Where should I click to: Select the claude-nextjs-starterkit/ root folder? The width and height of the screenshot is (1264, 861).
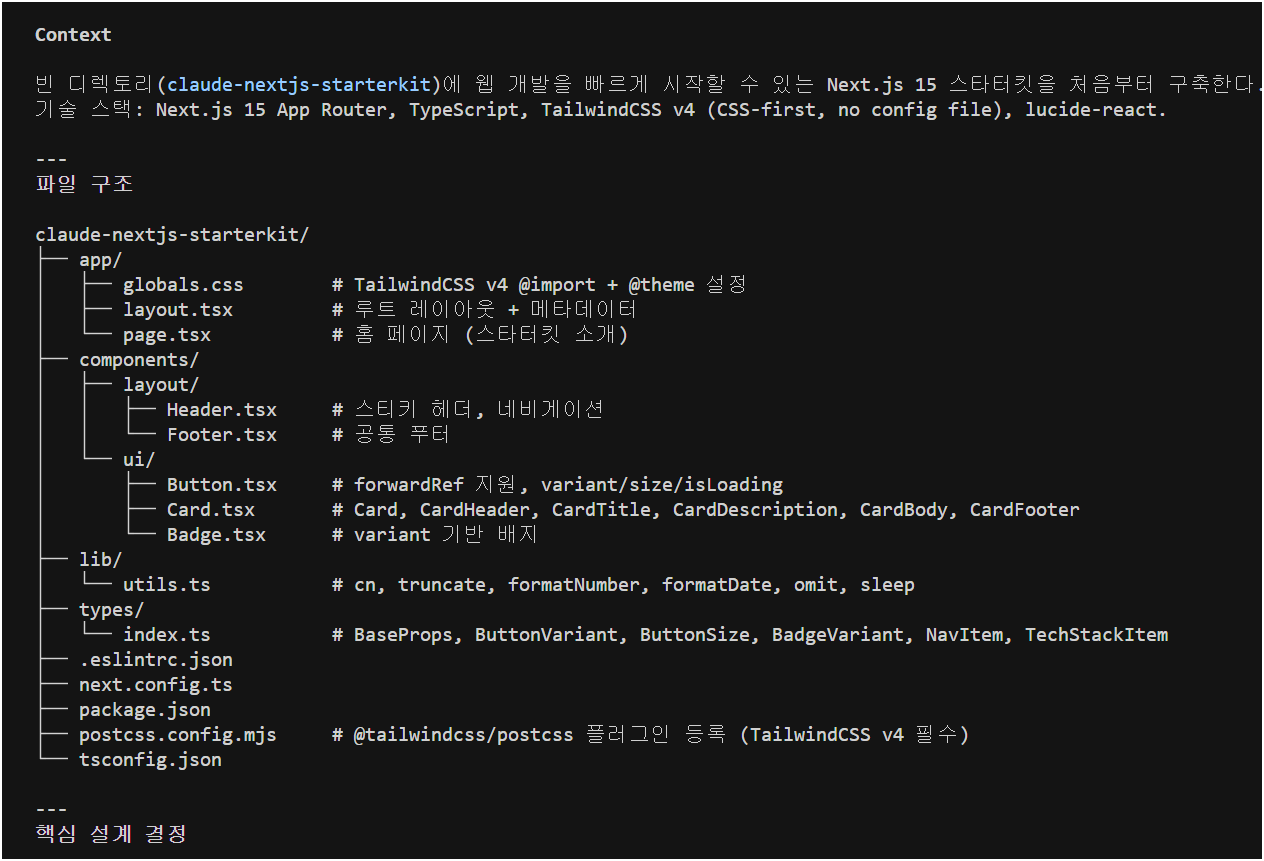click(x=172, y=235)
